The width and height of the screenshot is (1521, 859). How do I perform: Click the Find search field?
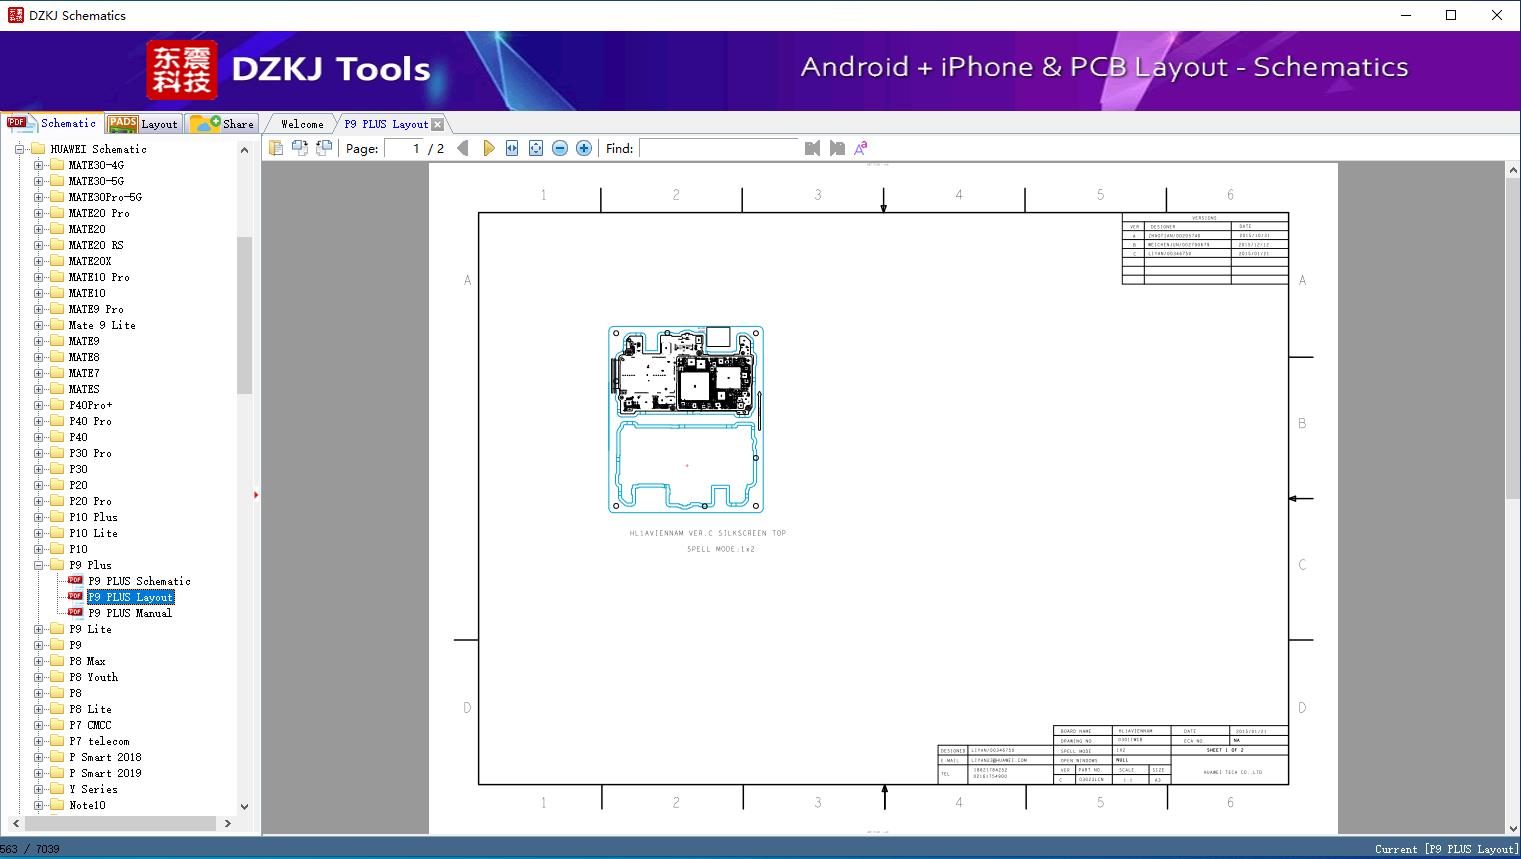(x=719, y=148)
